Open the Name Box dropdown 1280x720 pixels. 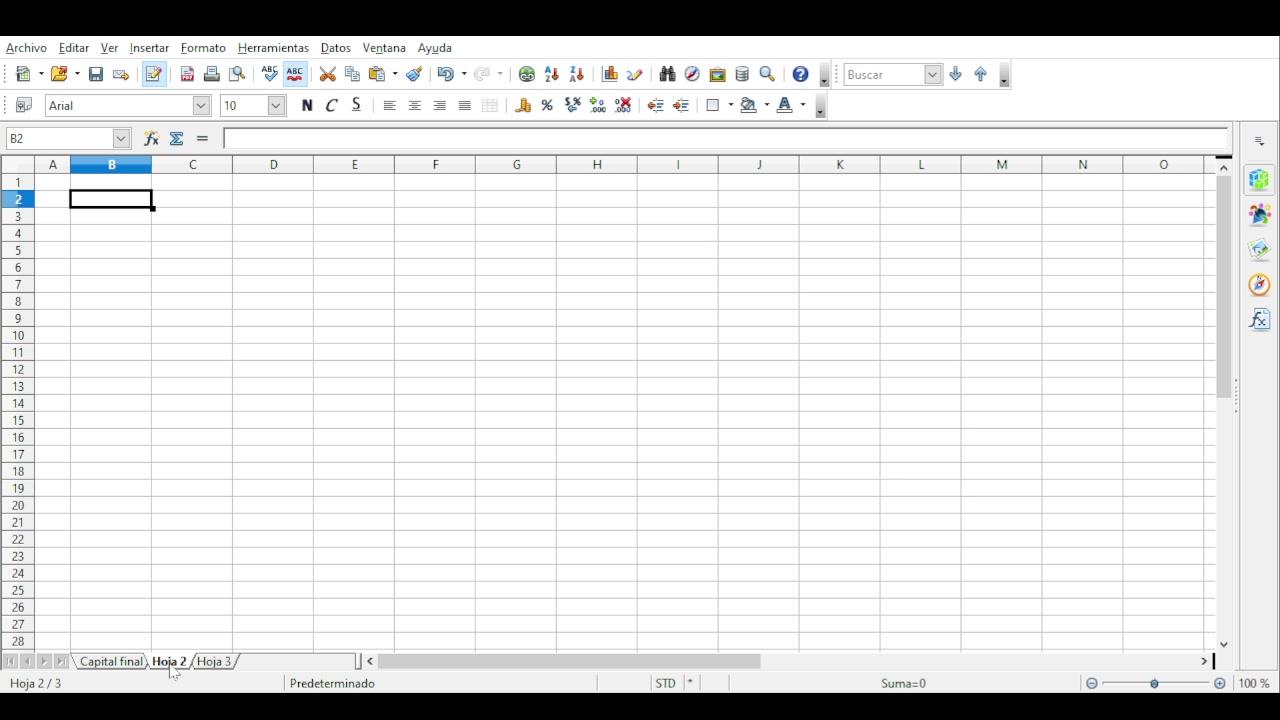coord(121,139)
